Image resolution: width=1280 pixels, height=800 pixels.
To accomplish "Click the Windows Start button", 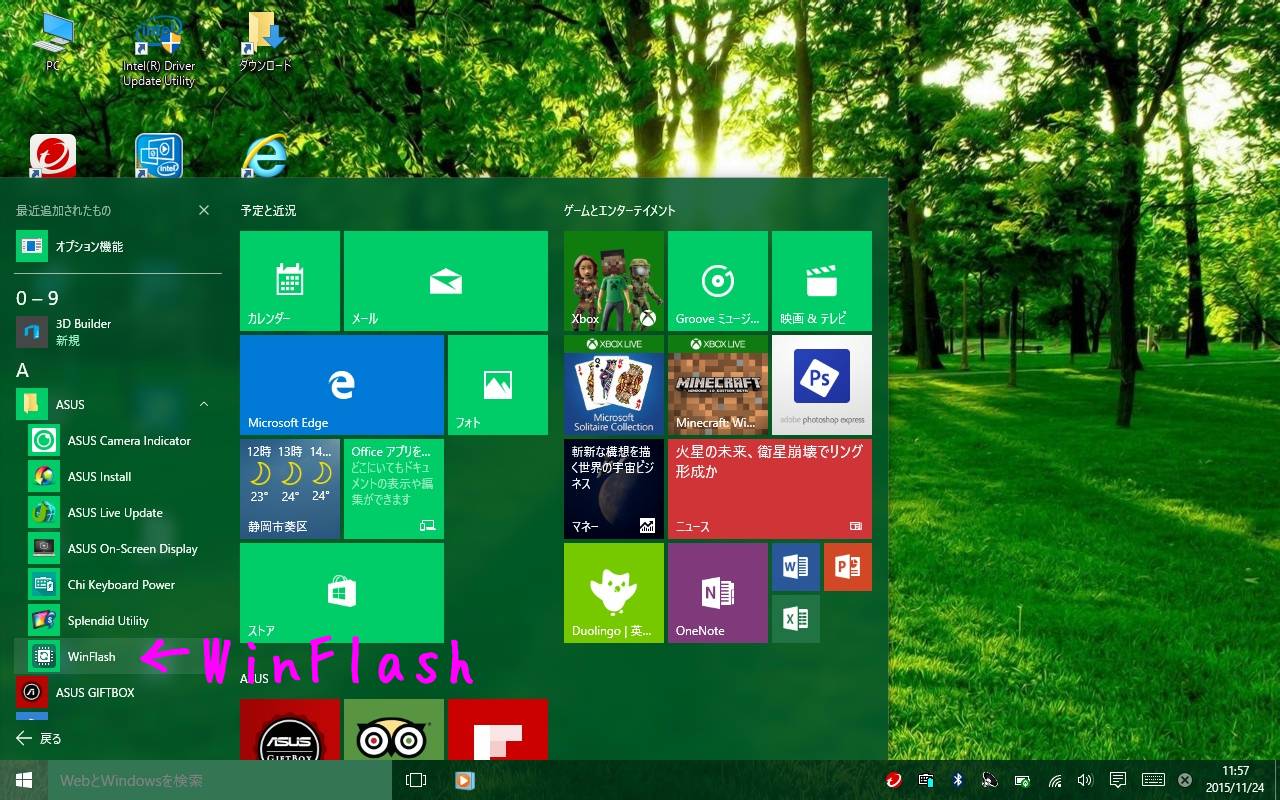I will pyautogui.click(x=24, y=780).
